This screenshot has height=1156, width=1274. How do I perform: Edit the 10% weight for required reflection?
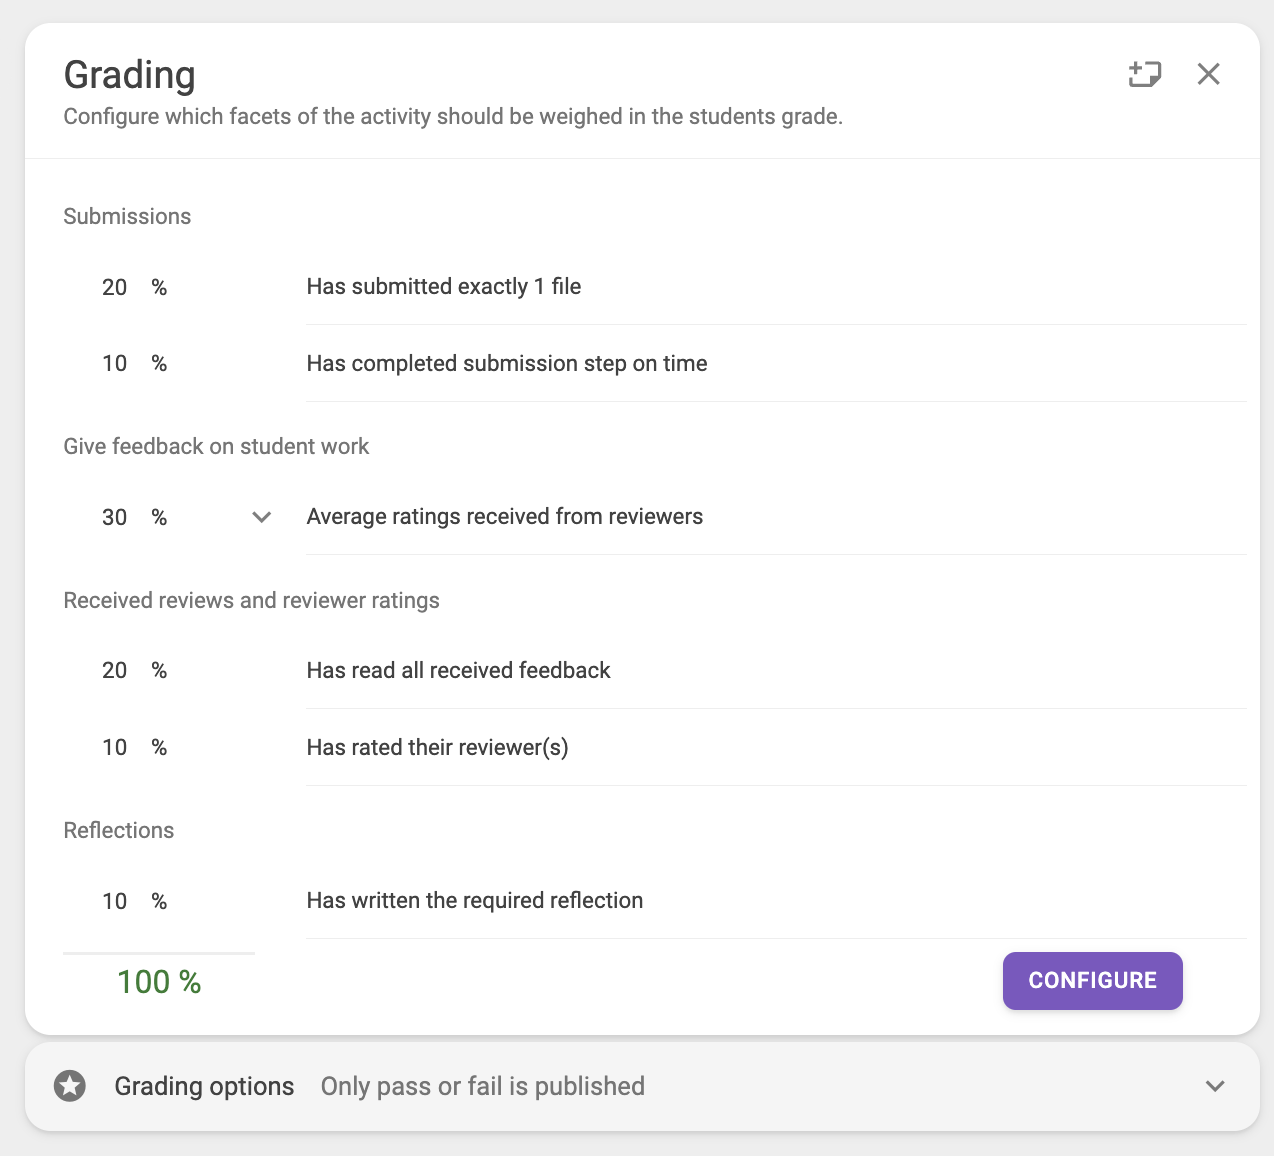[x=116, y=902]
